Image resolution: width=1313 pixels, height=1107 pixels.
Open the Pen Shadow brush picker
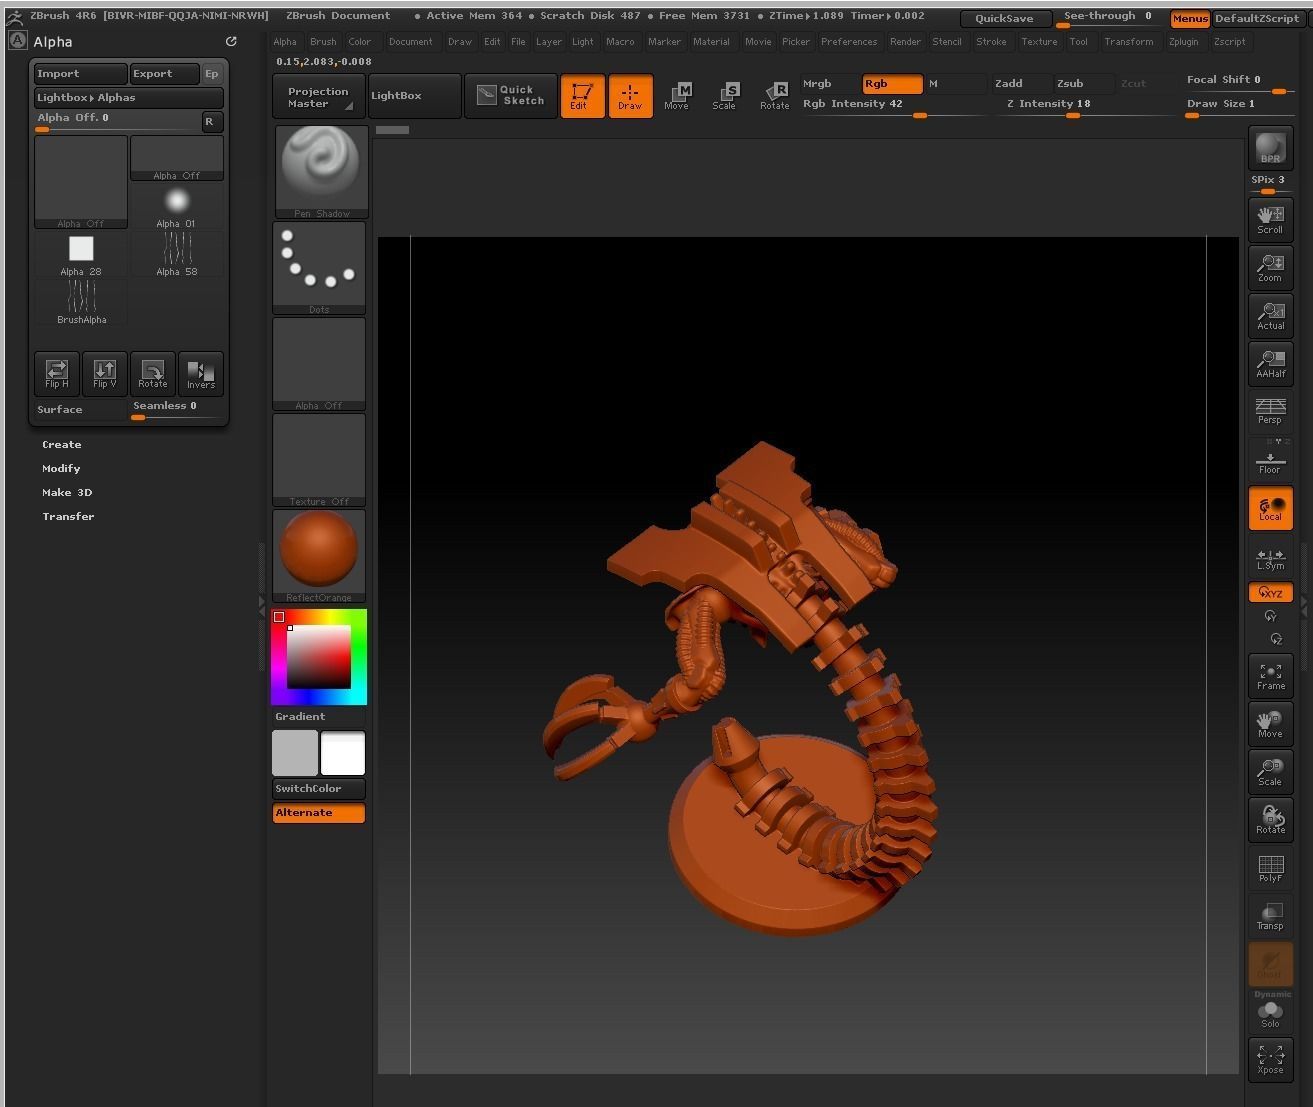(320, 172)
